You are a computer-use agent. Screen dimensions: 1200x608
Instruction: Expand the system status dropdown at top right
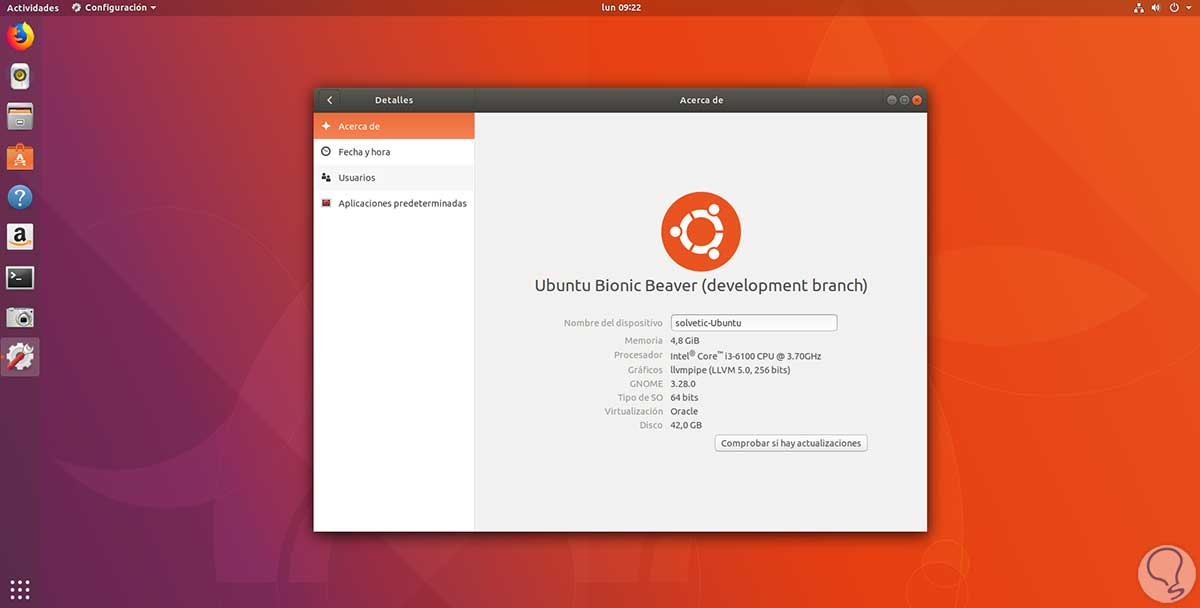(x=1189, y=7)
